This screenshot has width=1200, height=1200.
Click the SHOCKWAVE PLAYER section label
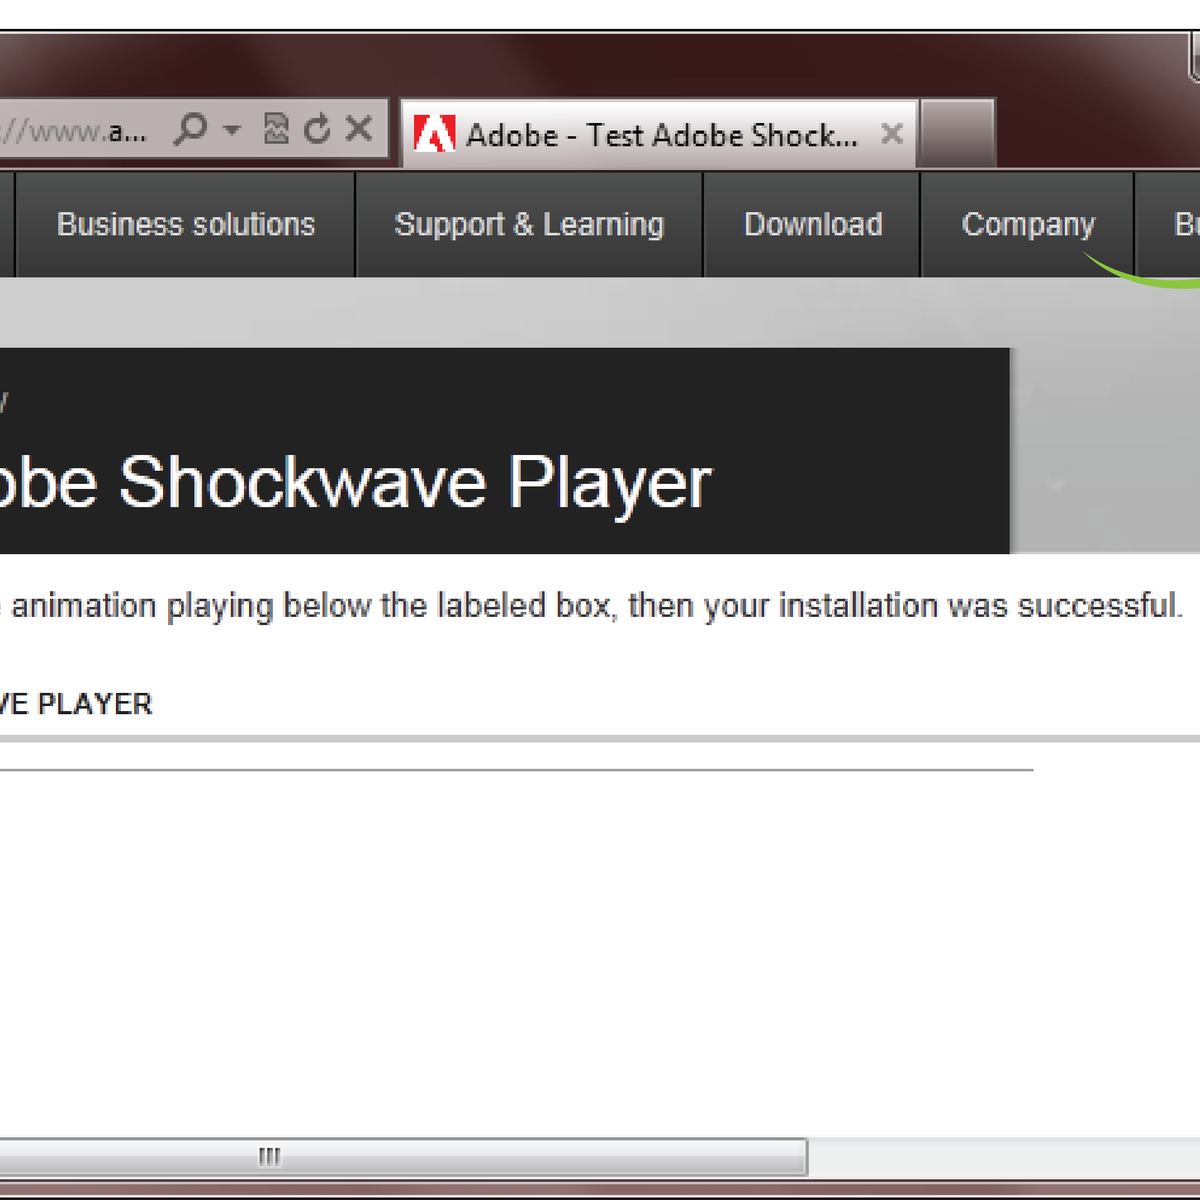click(76, 703)
